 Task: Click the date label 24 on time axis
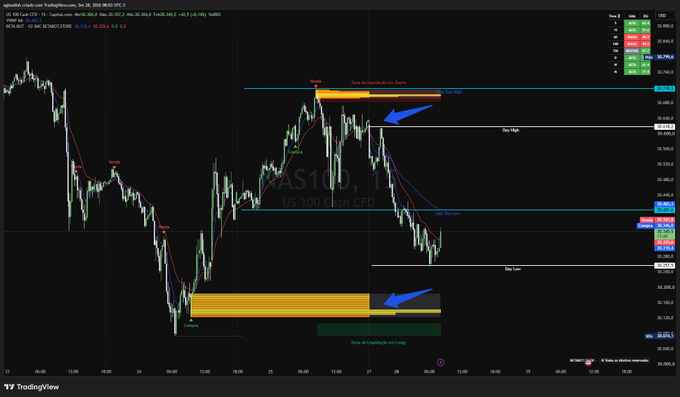click(x=139, y=372)
